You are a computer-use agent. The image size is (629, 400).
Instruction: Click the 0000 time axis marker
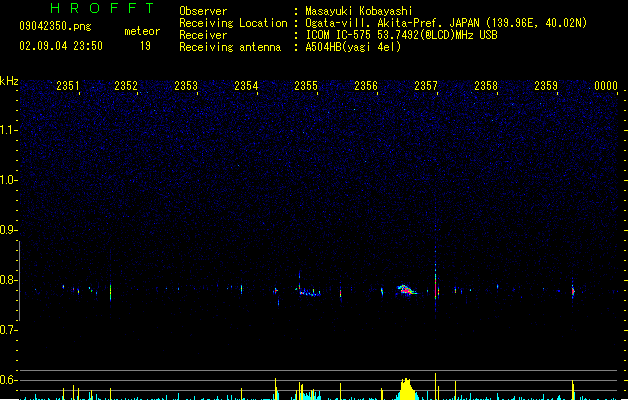(606, 86)
